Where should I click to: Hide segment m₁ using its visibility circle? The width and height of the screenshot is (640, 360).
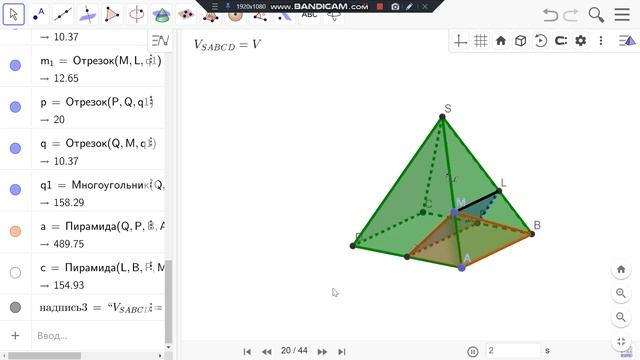16,65
